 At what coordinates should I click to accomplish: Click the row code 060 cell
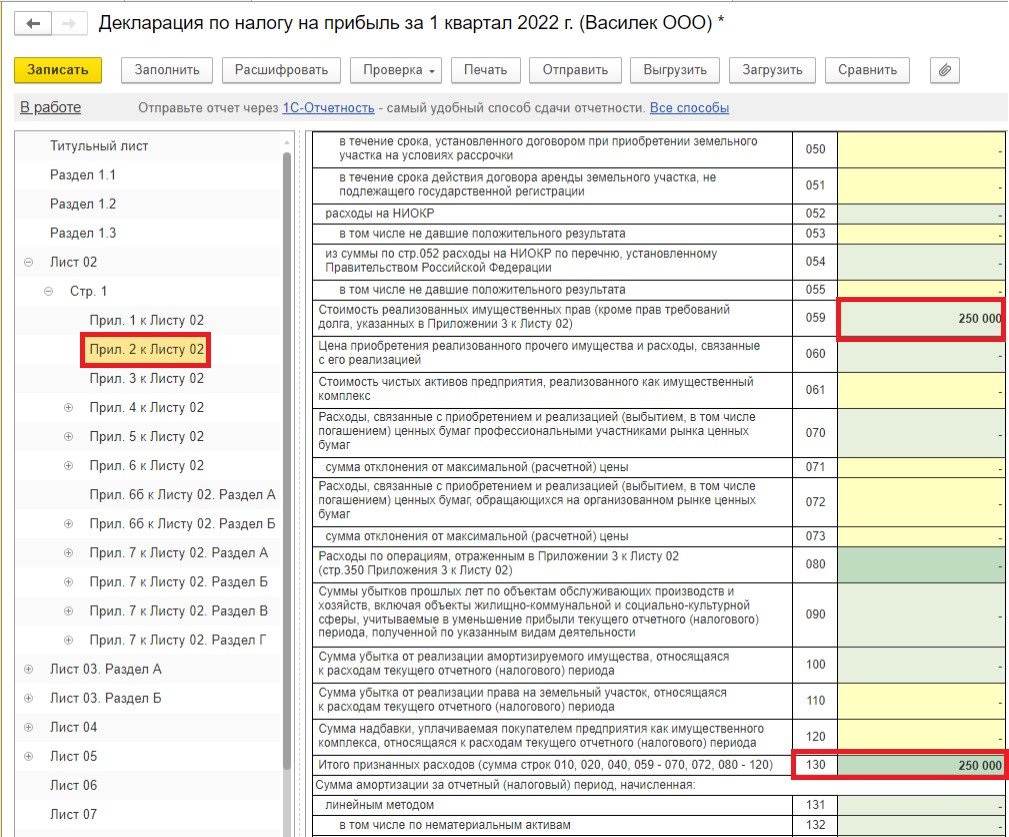tap(815, 354)
